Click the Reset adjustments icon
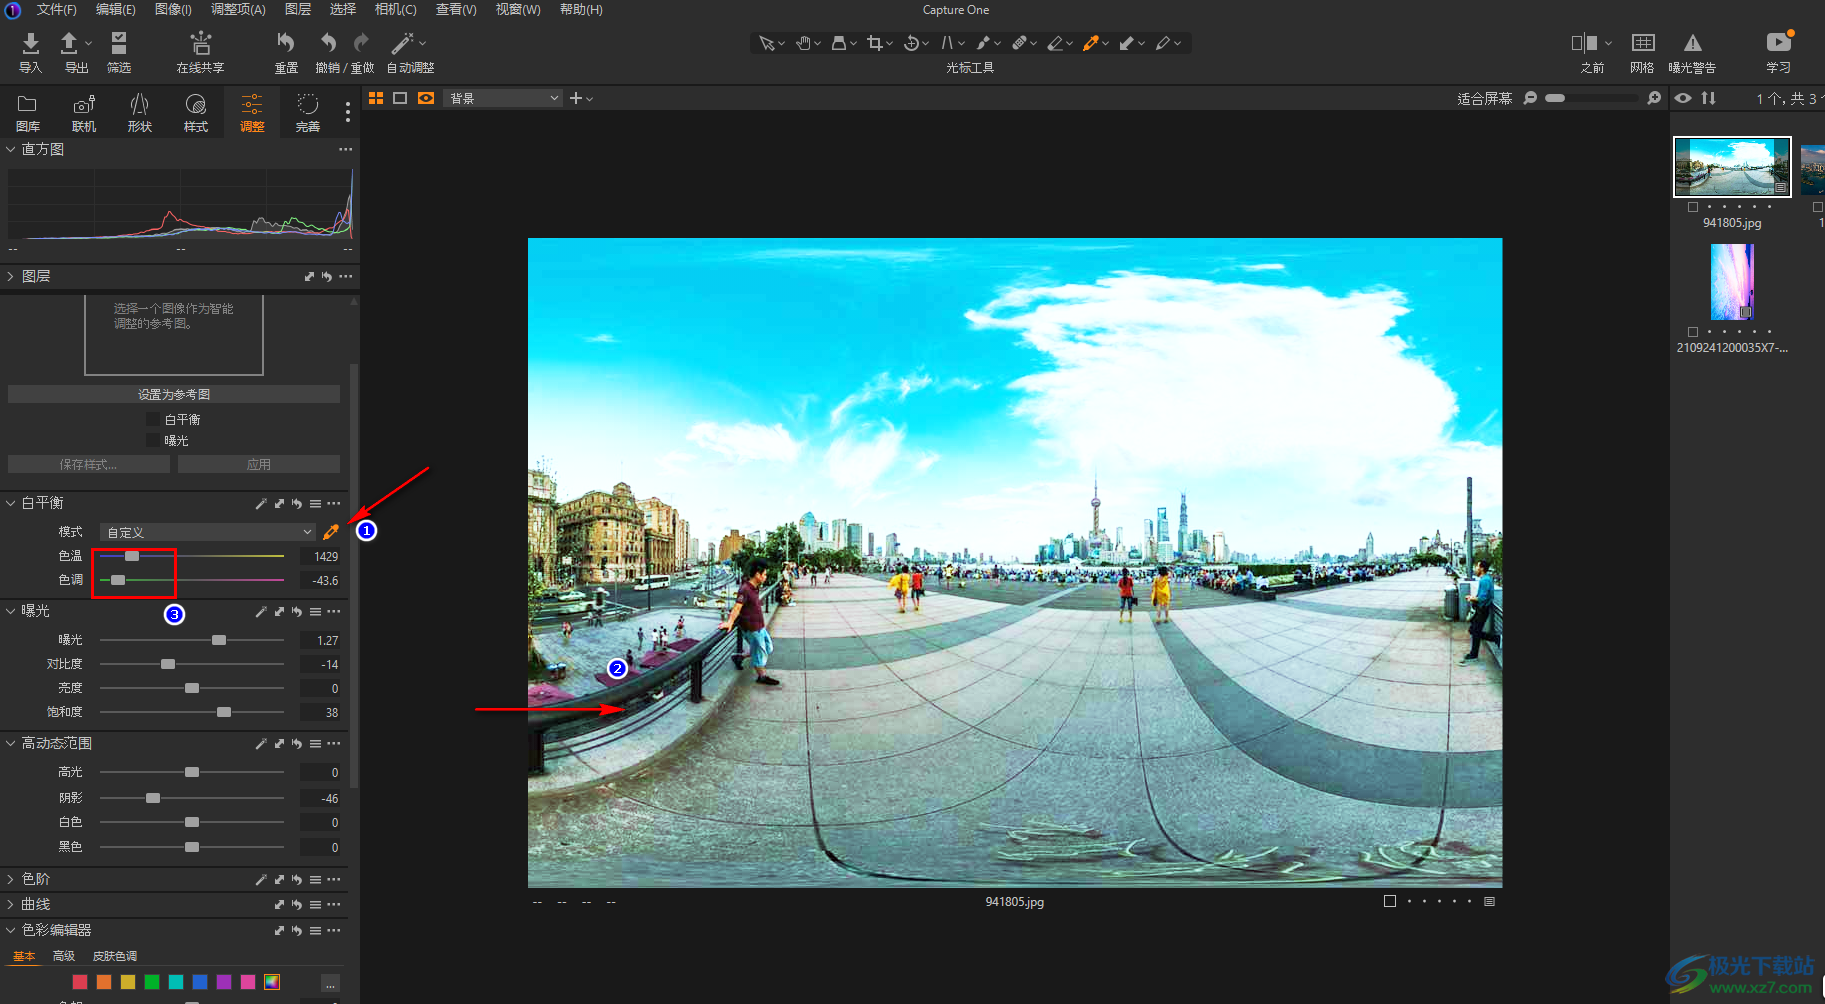 click(x=286, y=44)
